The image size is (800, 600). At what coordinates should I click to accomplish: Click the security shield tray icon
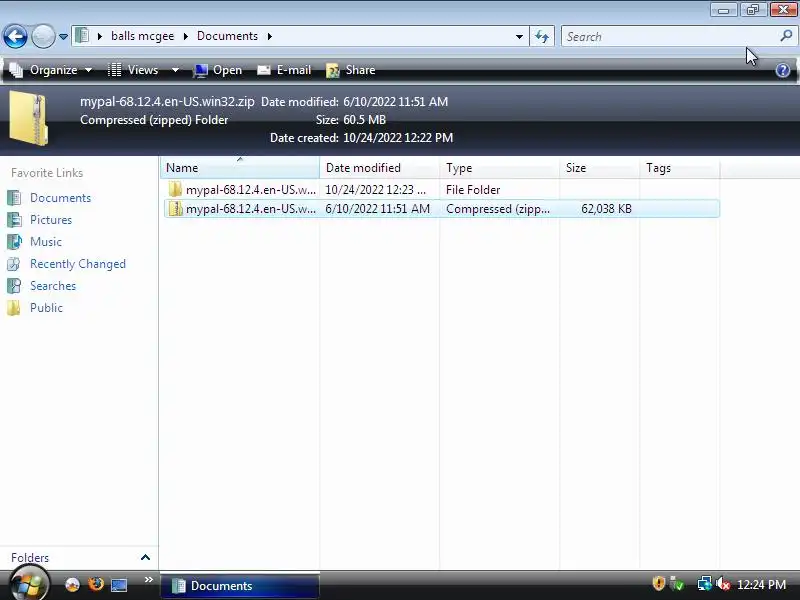tap(659, 583)
